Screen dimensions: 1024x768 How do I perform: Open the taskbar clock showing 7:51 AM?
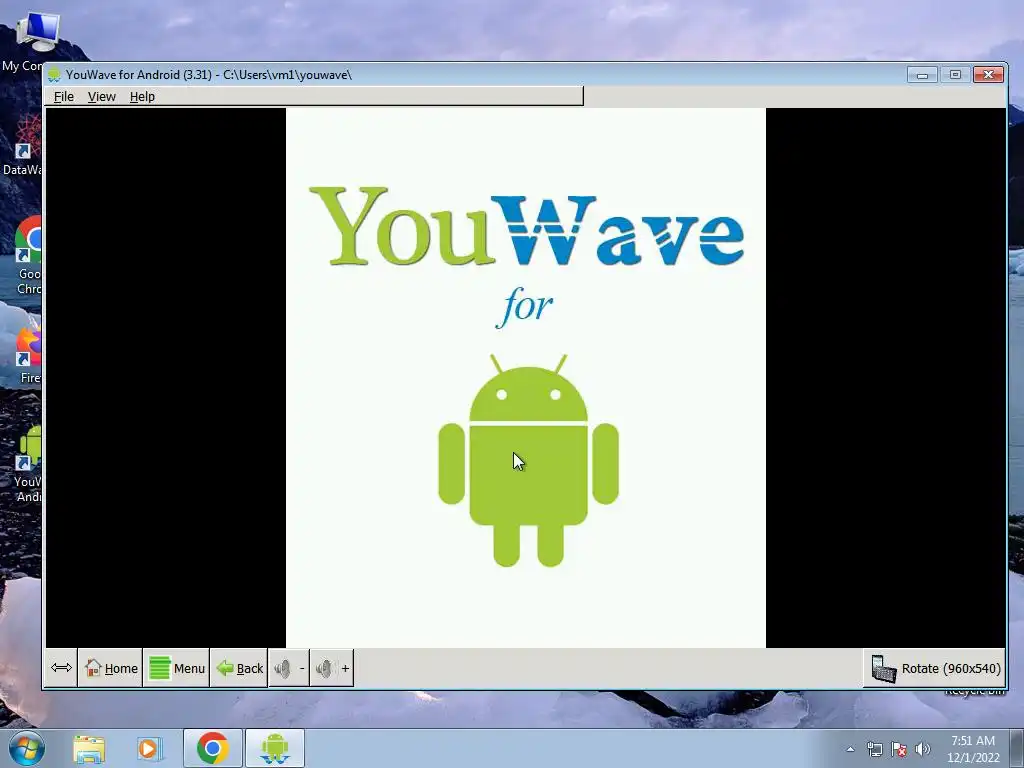(973, 749)
